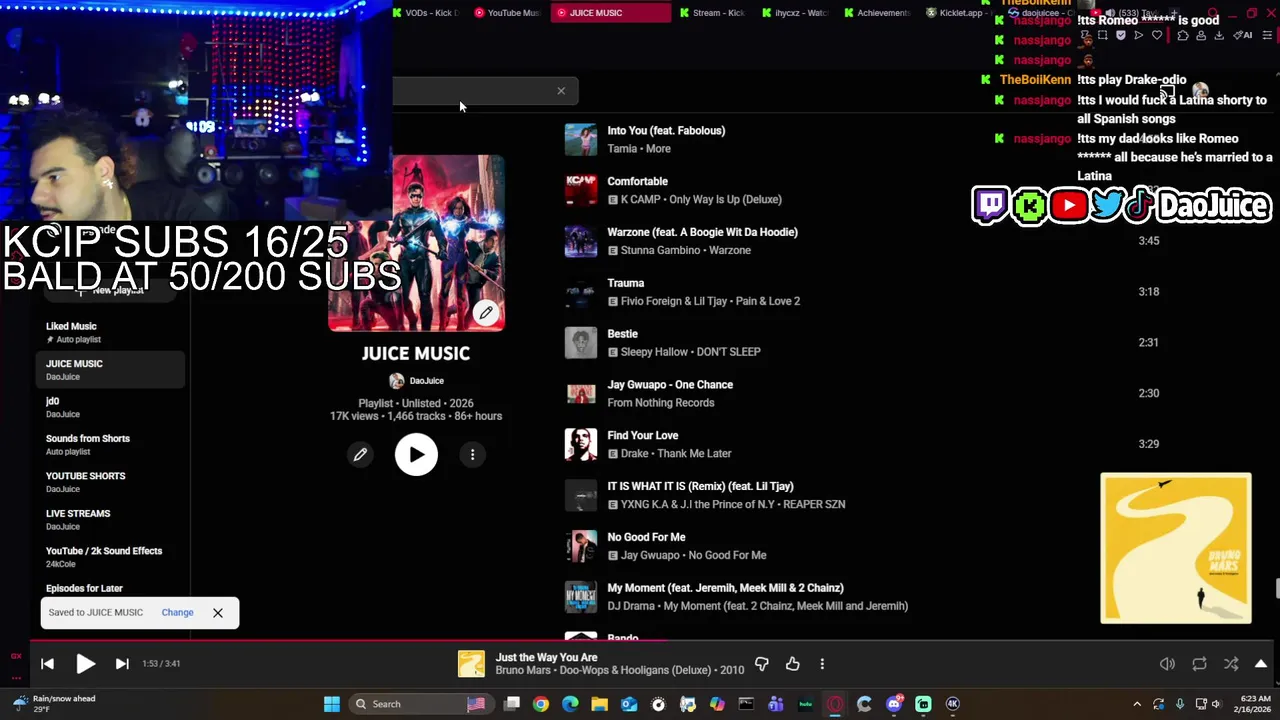Click into the search input field

click(x=470, y=91)
